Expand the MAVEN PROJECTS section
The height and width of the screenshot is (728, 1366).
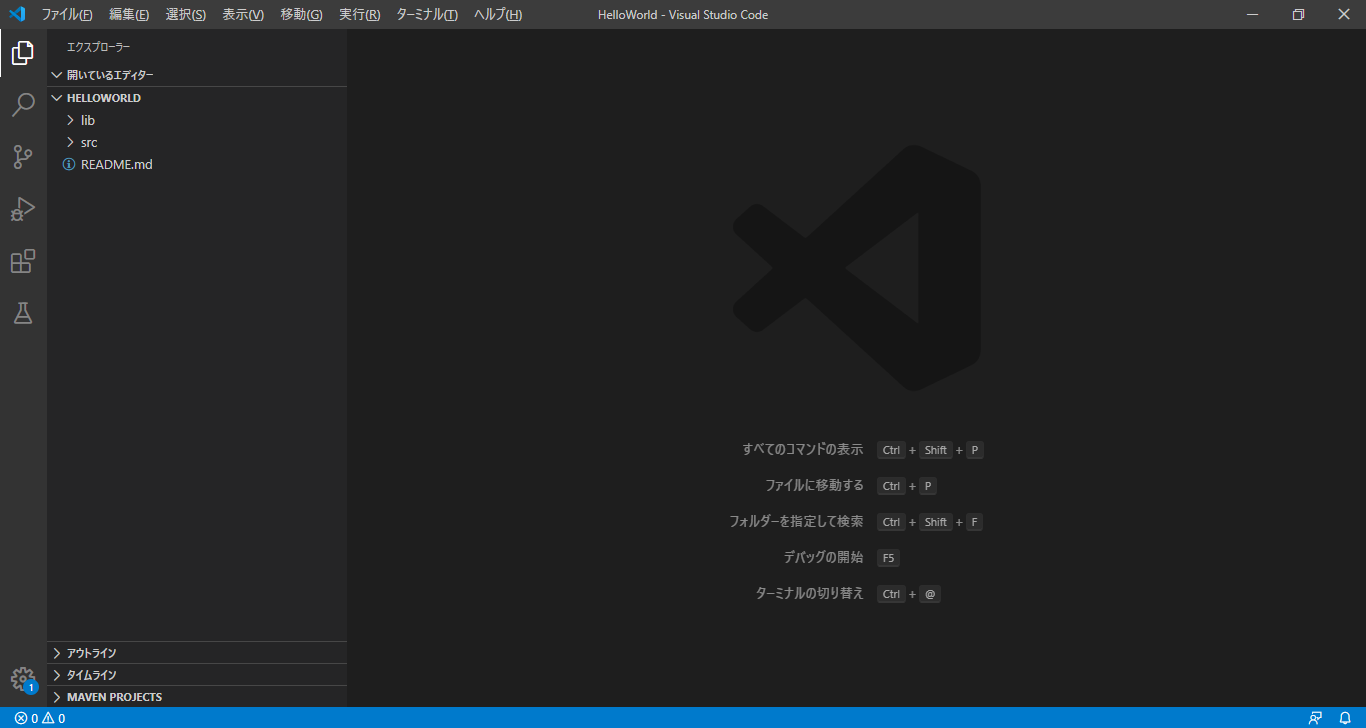coord(197,697)
